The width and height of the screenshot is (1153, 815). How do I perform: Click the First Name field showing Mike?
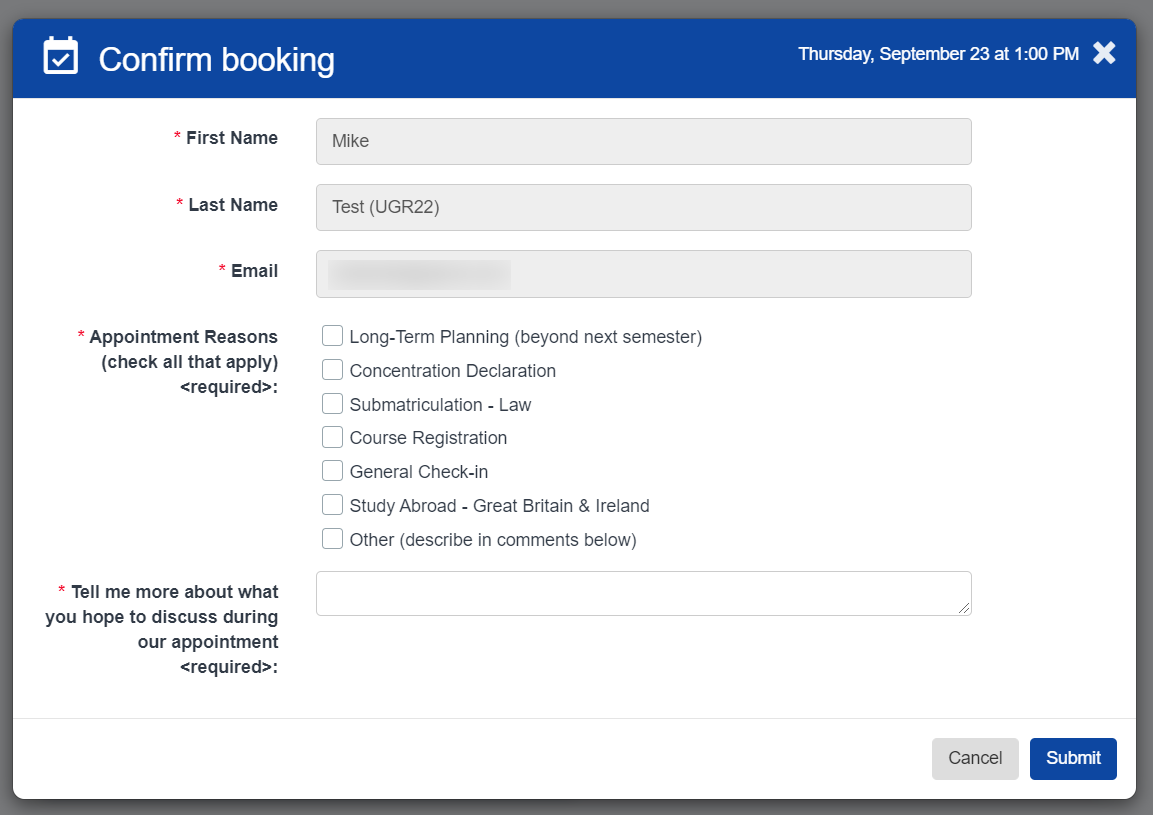tap(643, 141)
